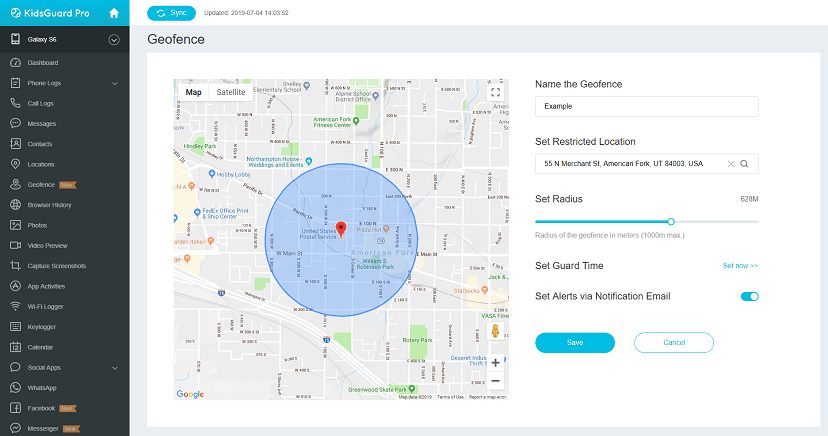Open the Keylogger keyboard icon

tap(15, 327)
